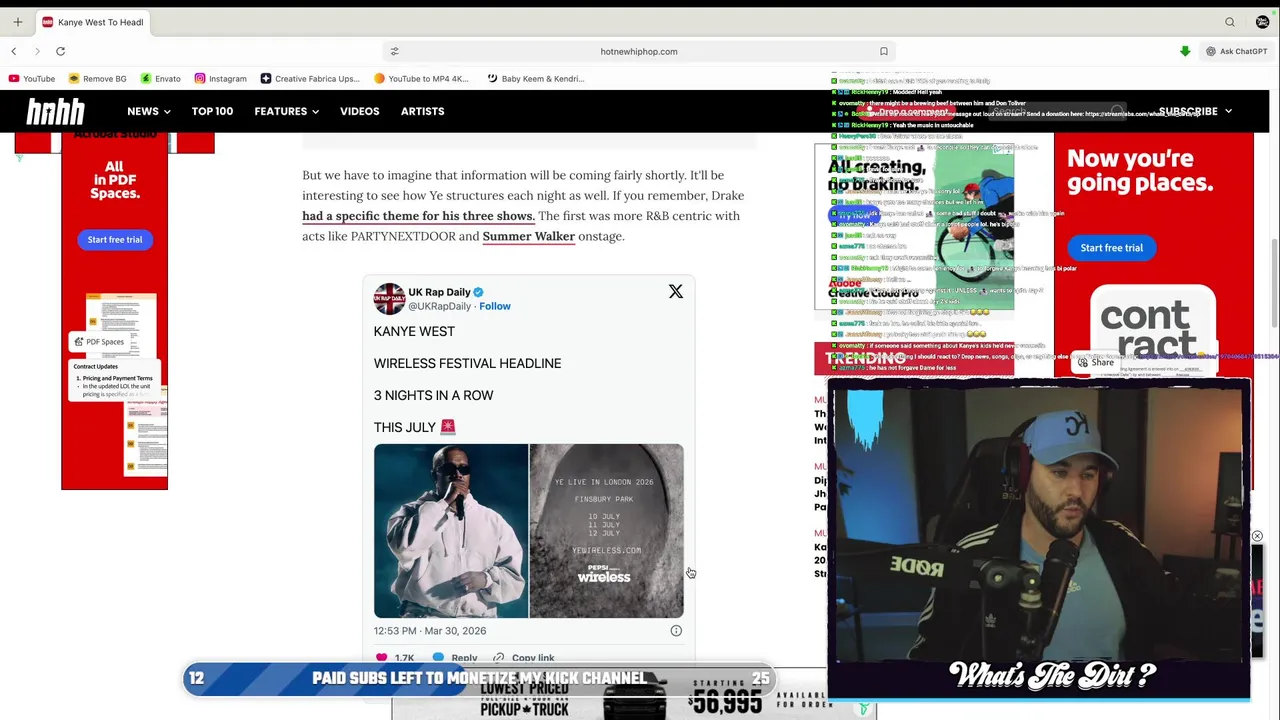Screen dimensions: 1280x720
Task: Go to the VIDEOS section
Action: pos(359,111)
